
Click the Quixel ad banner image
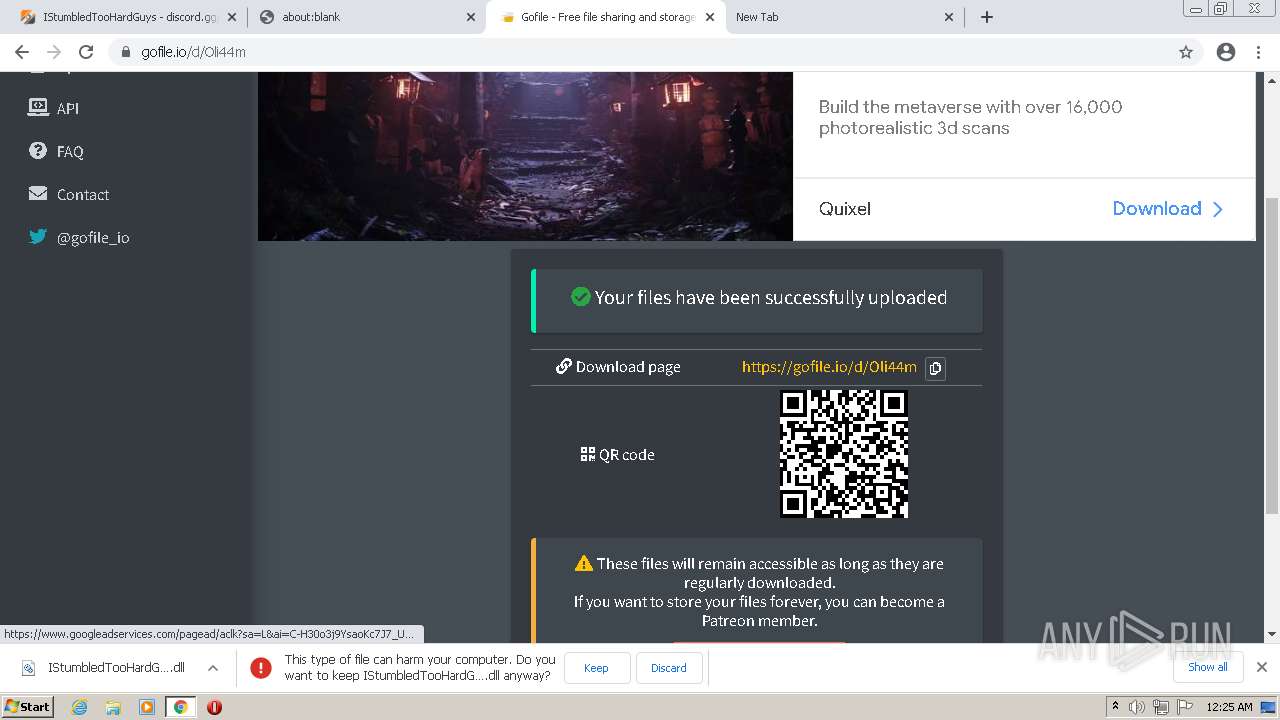[x=525, y=156]
